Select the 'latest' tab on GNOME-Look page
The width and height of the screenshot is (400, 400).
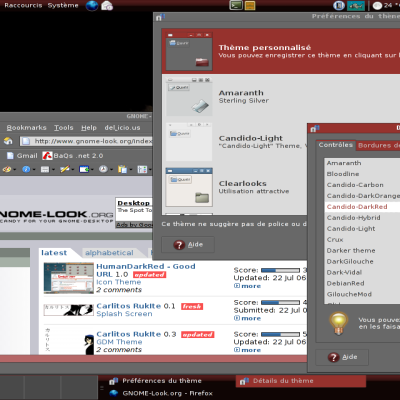click(54, 253)
